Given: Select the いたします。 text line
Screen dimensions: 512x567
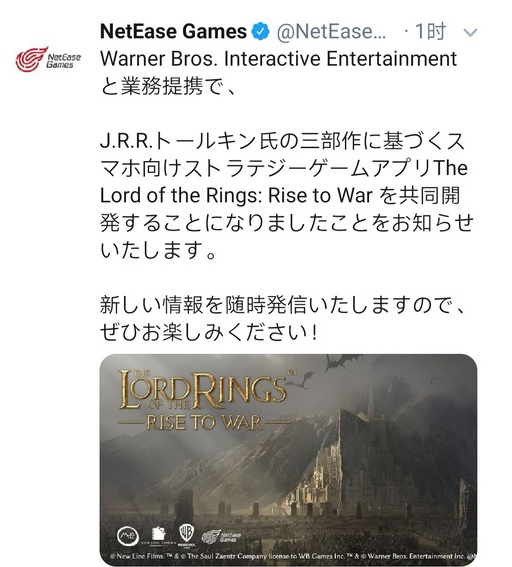Looking at the screenshot, I should pos(158,251).
